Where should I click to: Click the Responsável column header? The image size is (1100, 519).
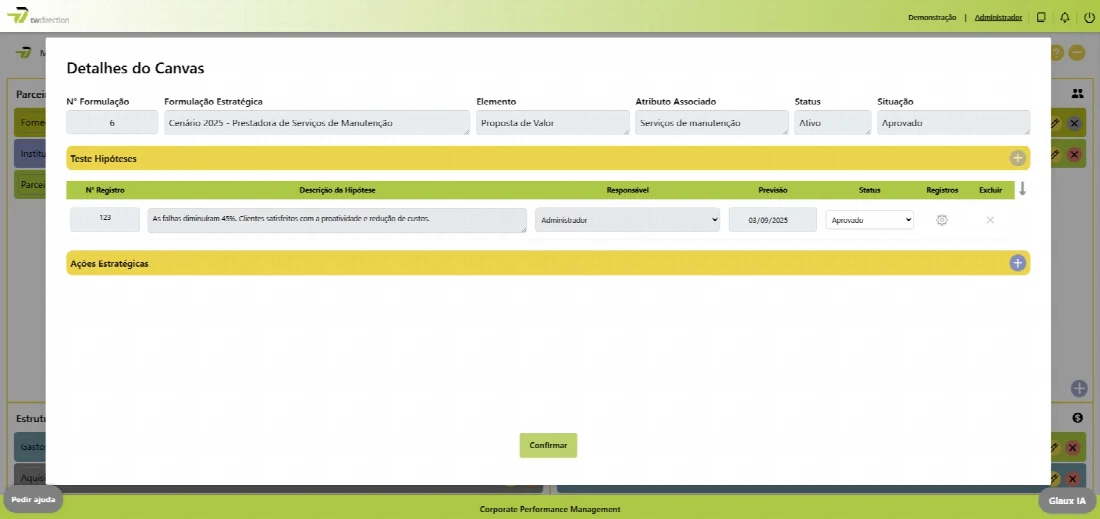627,190
